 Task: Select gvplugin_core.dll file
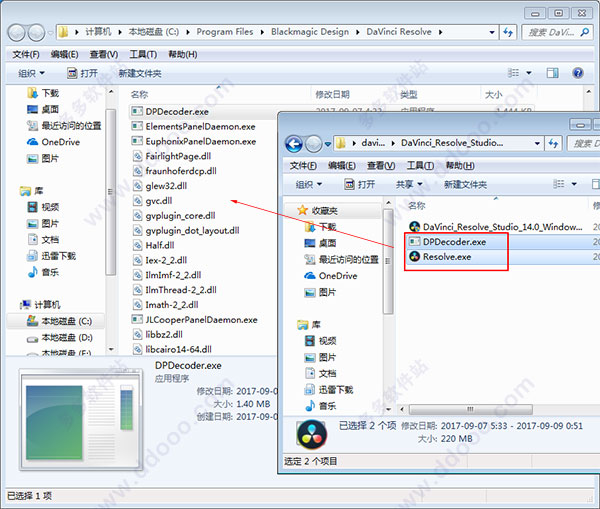point(174,216)
